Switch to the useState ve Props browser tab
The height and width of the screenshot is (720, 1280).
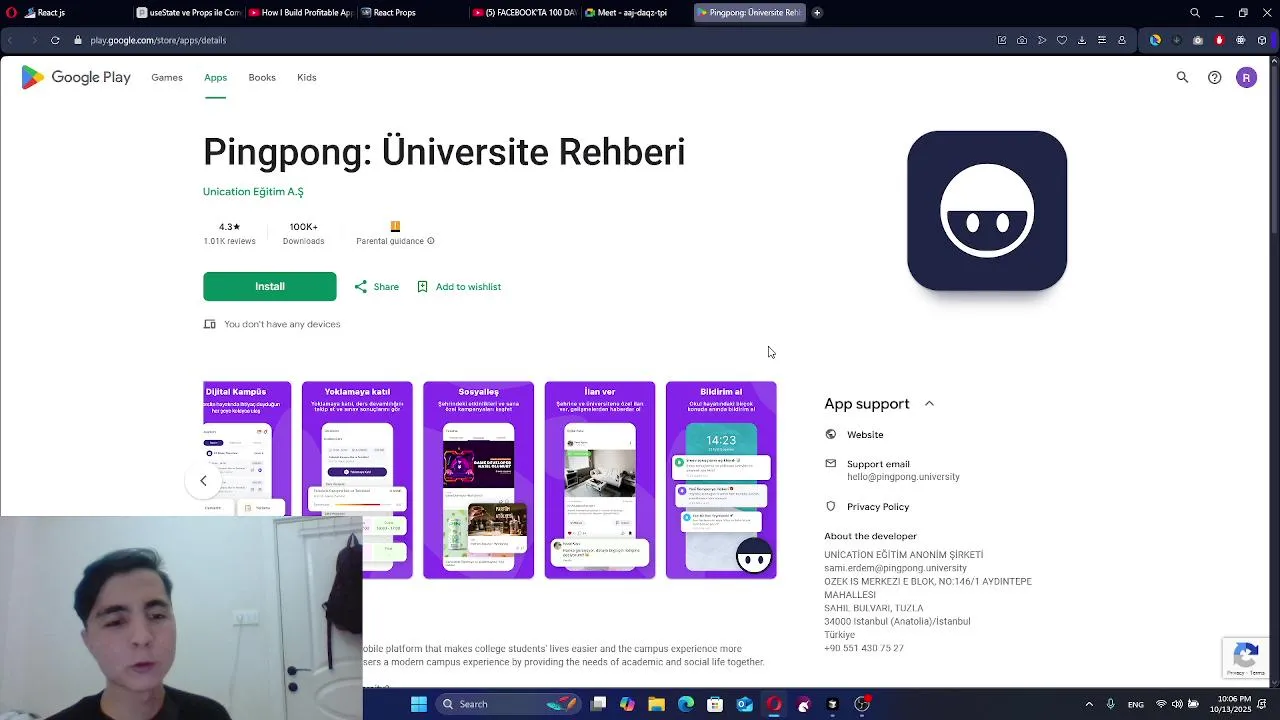pyautogui.click(x=187, y=13)
